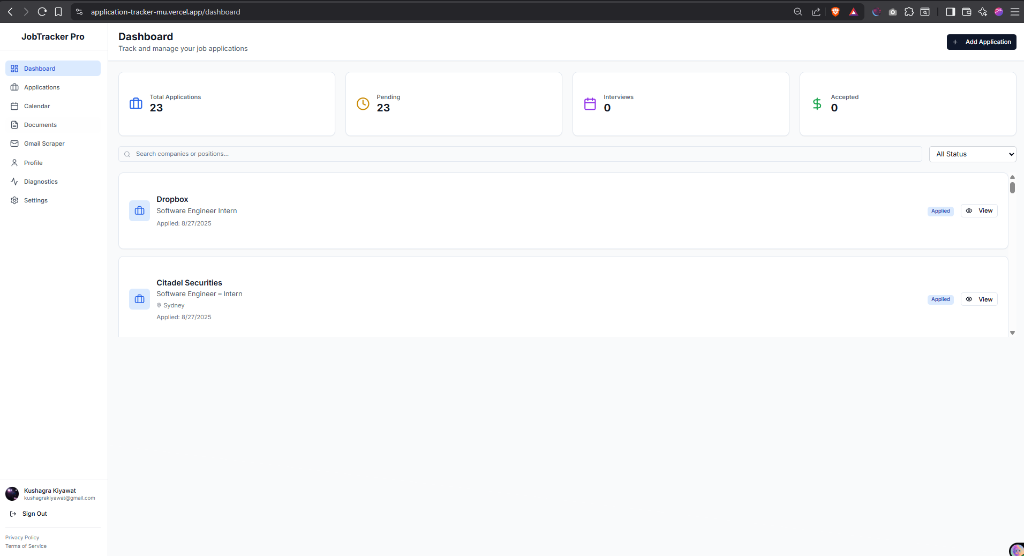Click the Dropbox company name
The image size is (1024, 556).
[172, 199]
